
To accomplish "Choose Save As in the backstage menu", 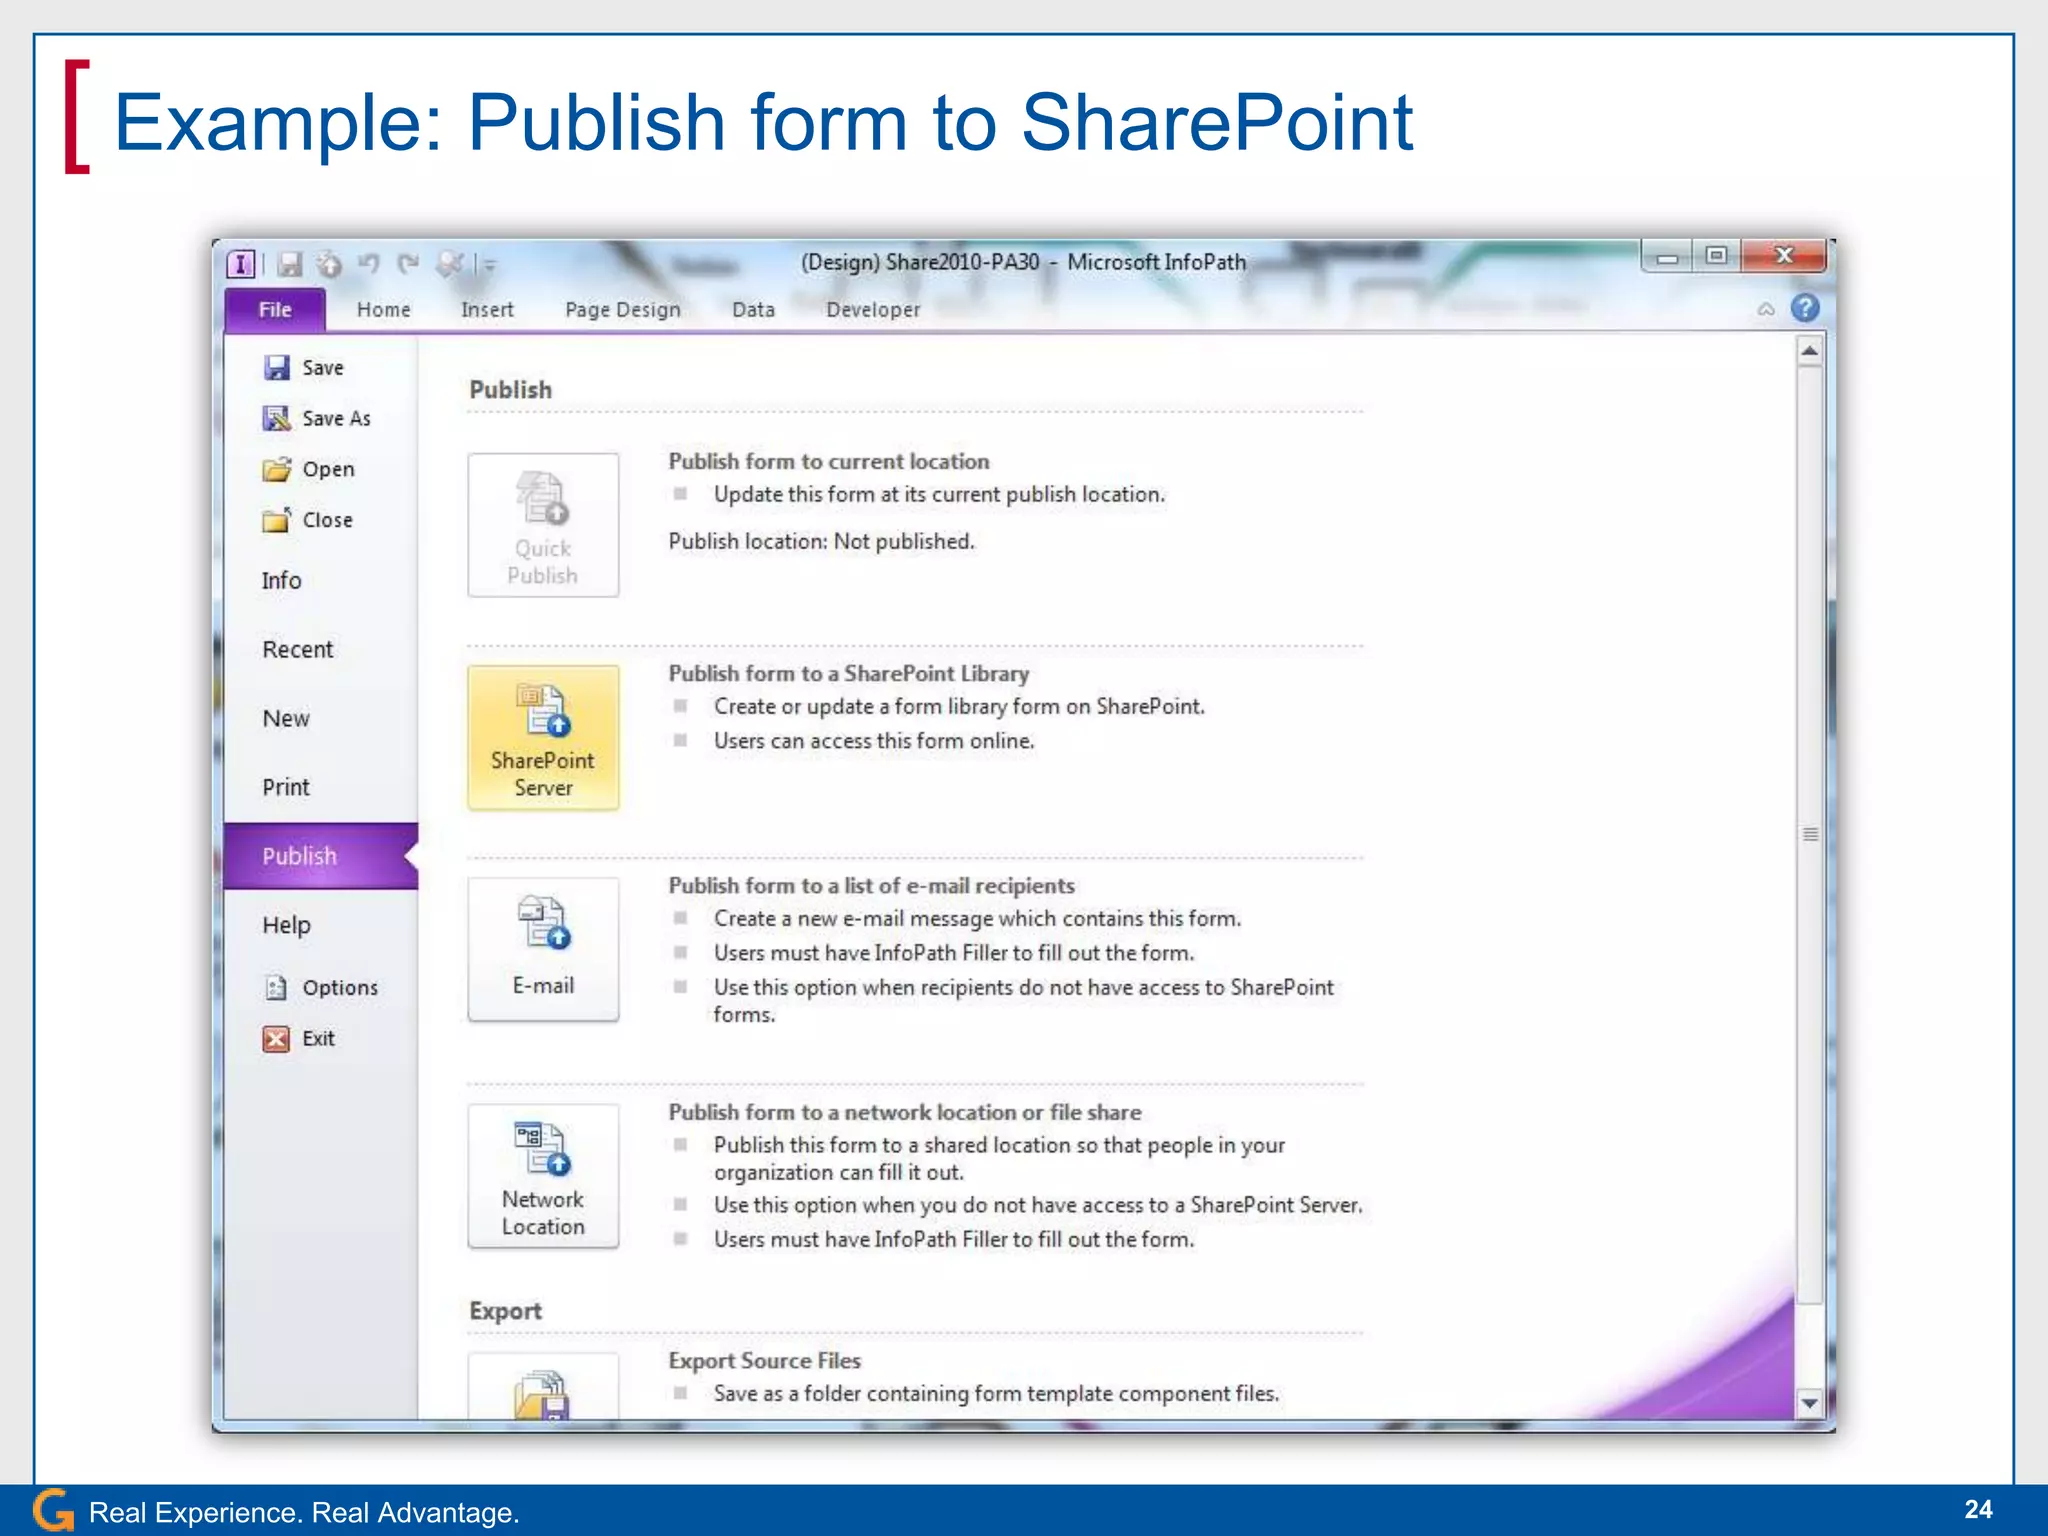I will pyautogui.click(x=316, y=418).
